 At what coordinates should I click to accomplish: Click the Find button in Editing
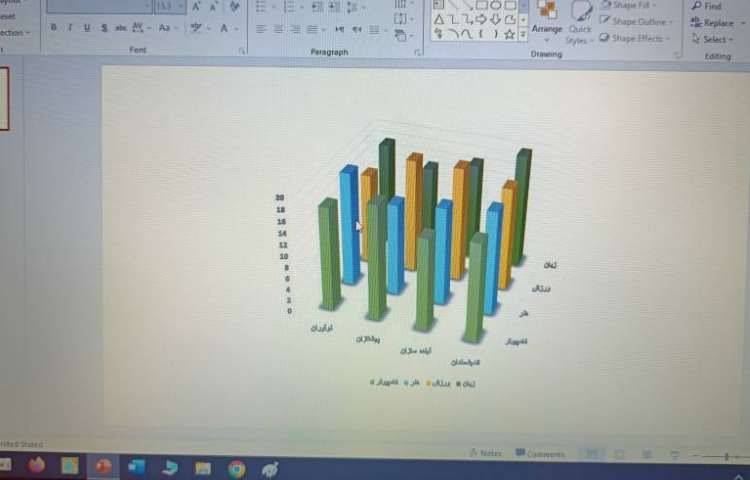point(706,6)
